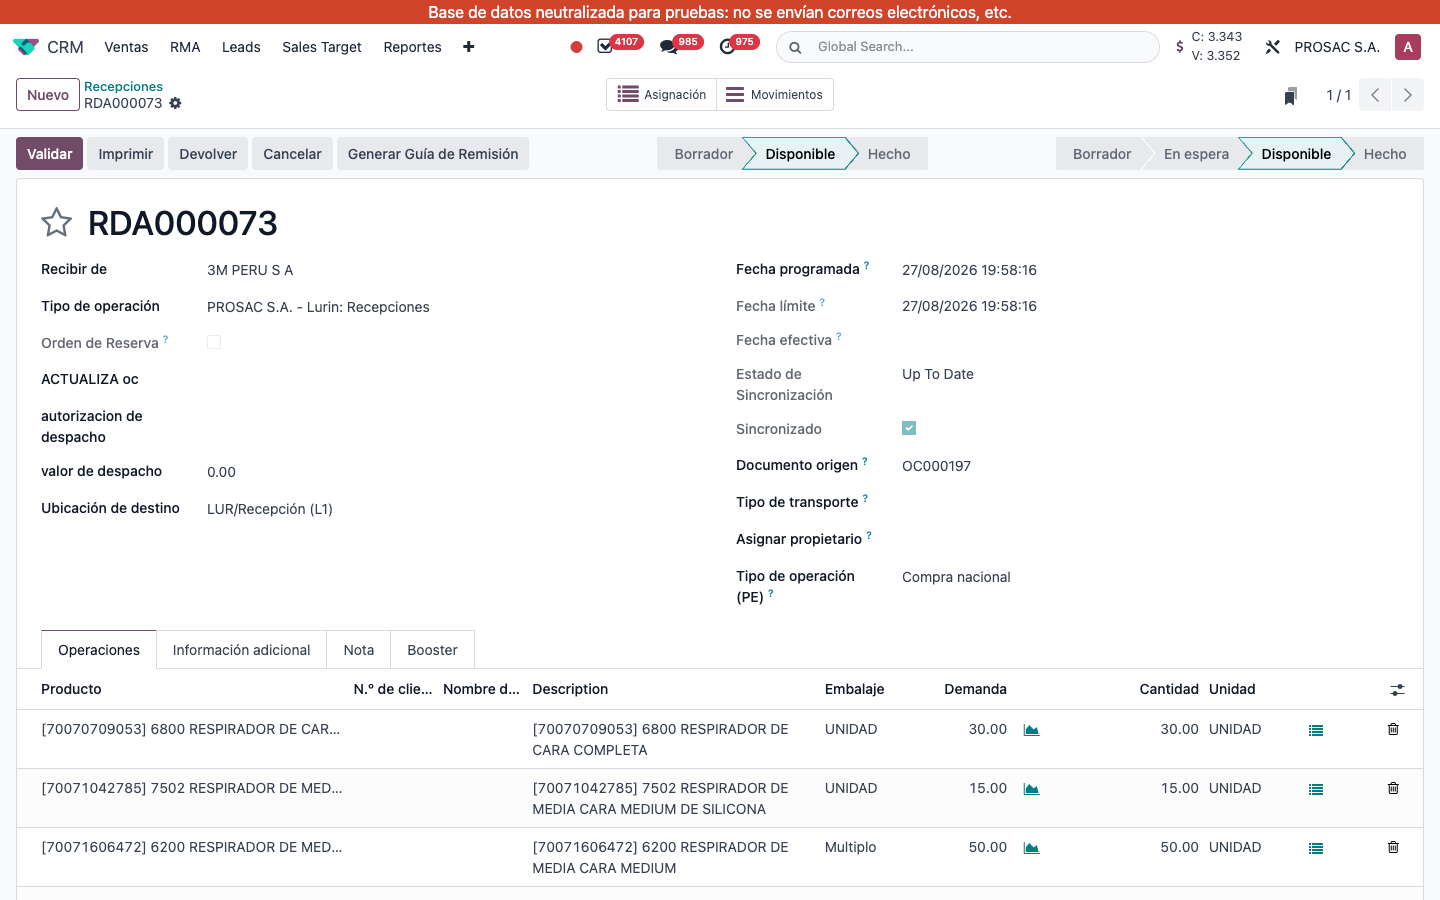Delete the 6200 respirador line
This screenshot has width=1440, height=900.
click(x=1393, y=847)
